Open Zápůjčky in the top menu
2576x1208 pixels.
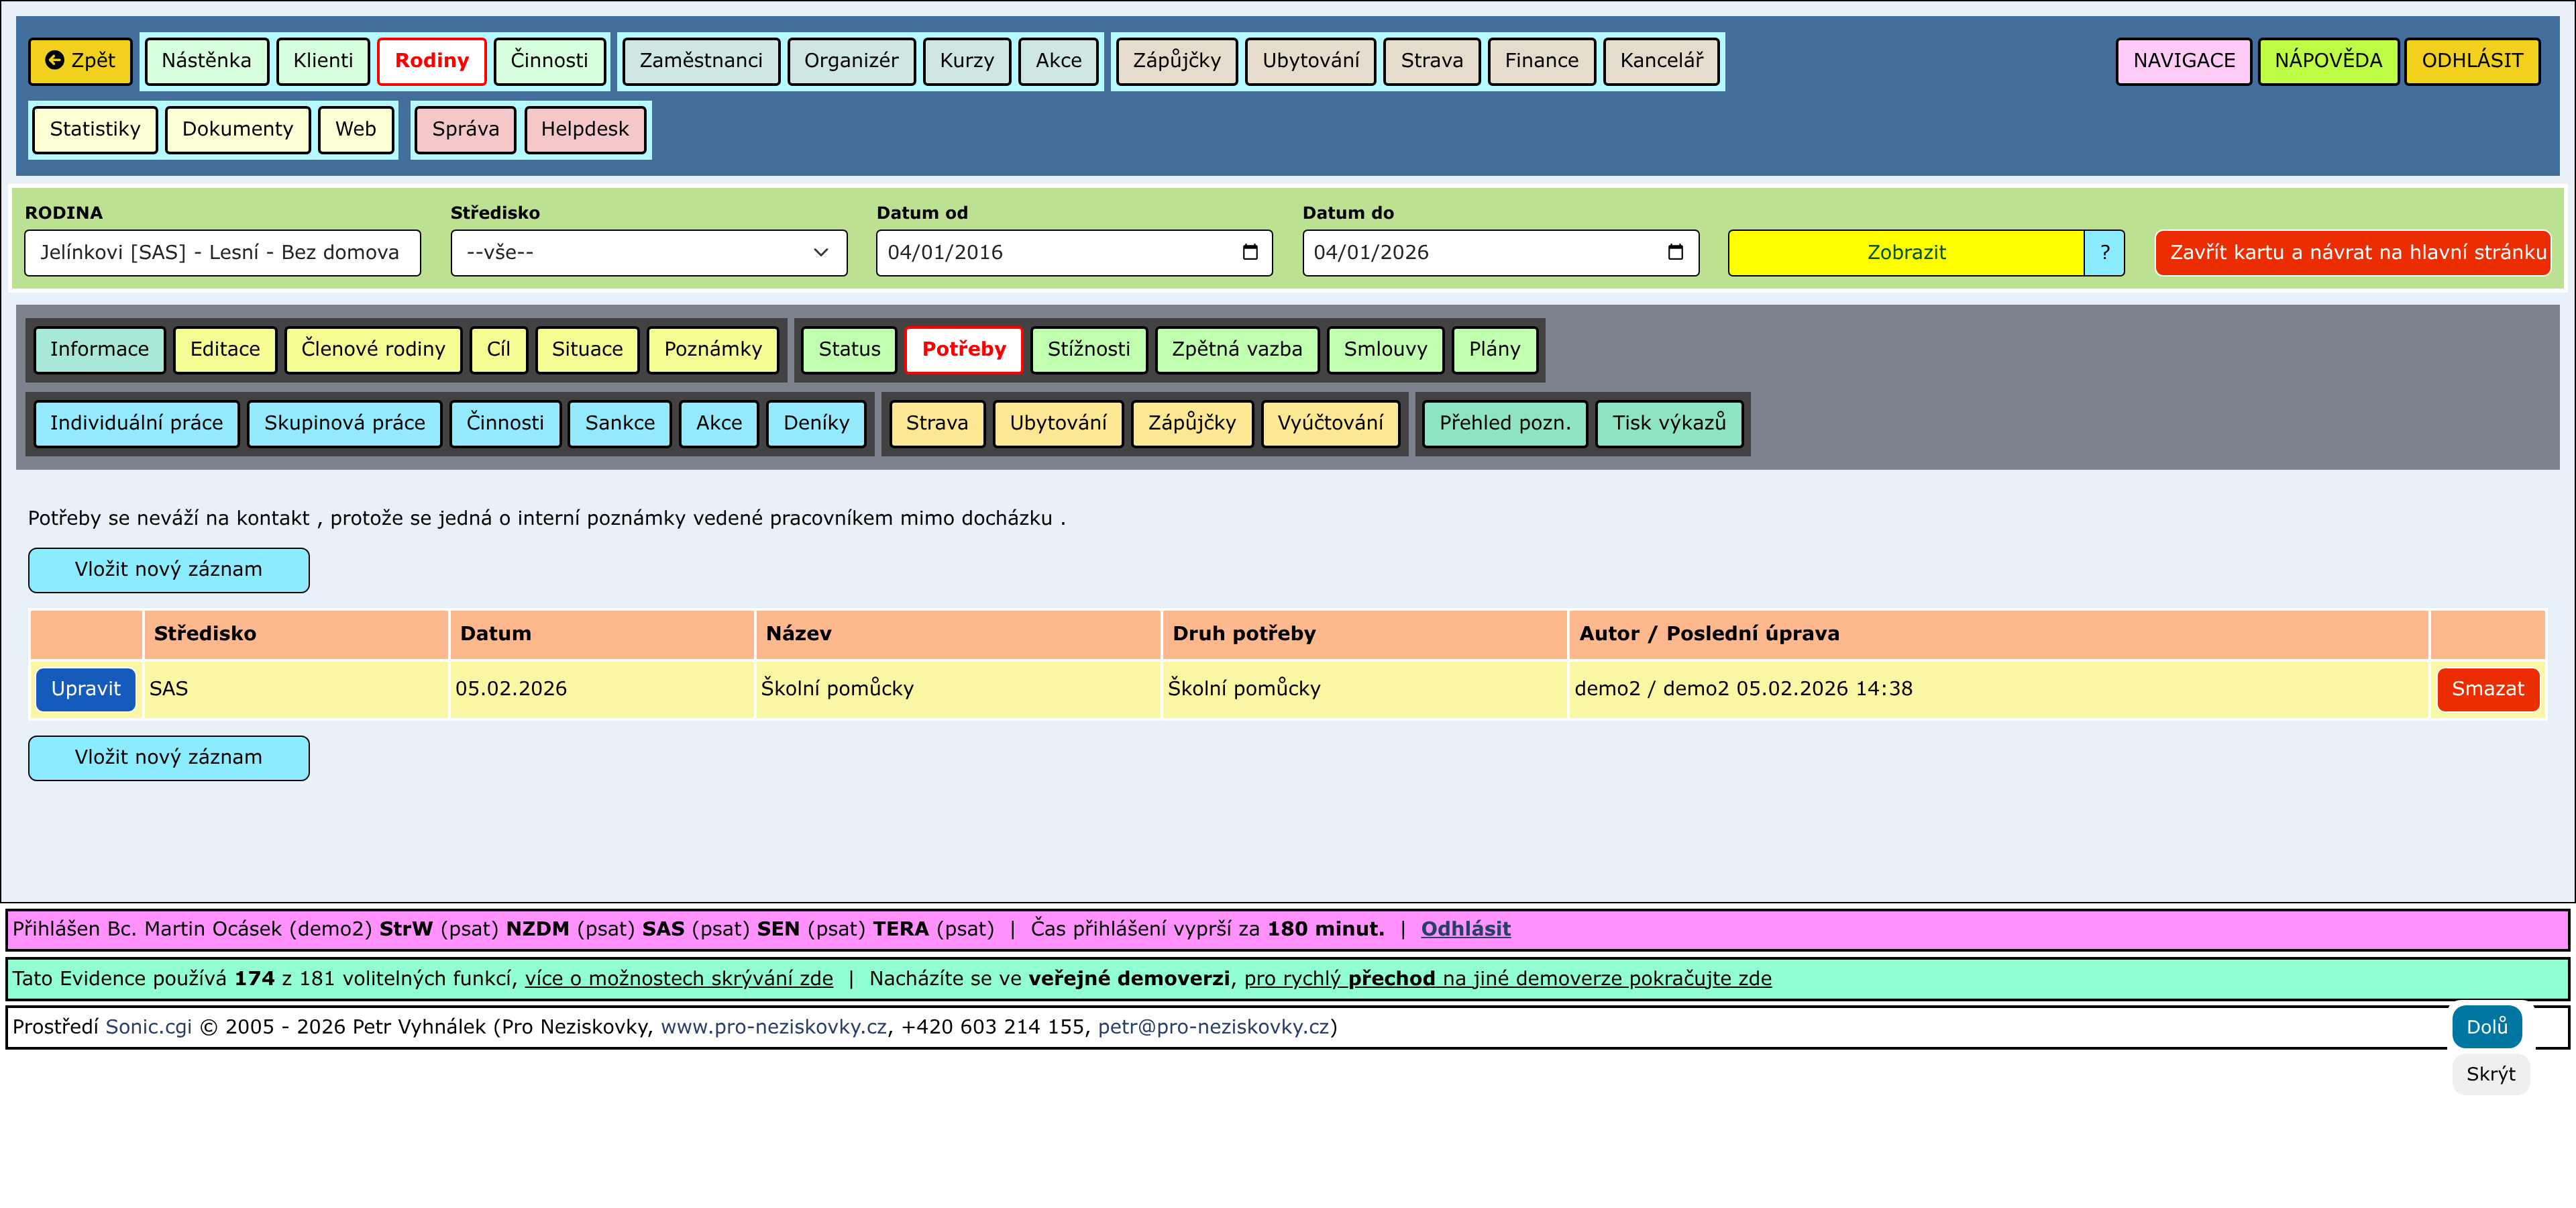[x=1176, y=61]
